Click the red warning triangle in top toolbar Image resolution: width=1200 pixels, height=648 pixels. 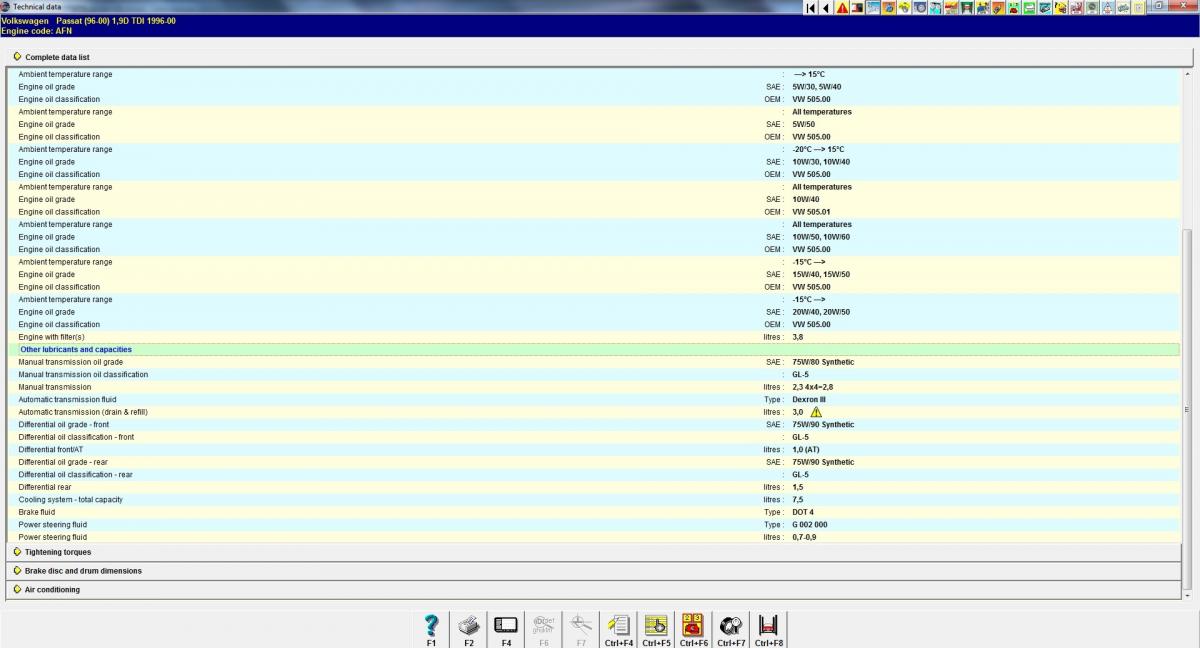[842, 7]
